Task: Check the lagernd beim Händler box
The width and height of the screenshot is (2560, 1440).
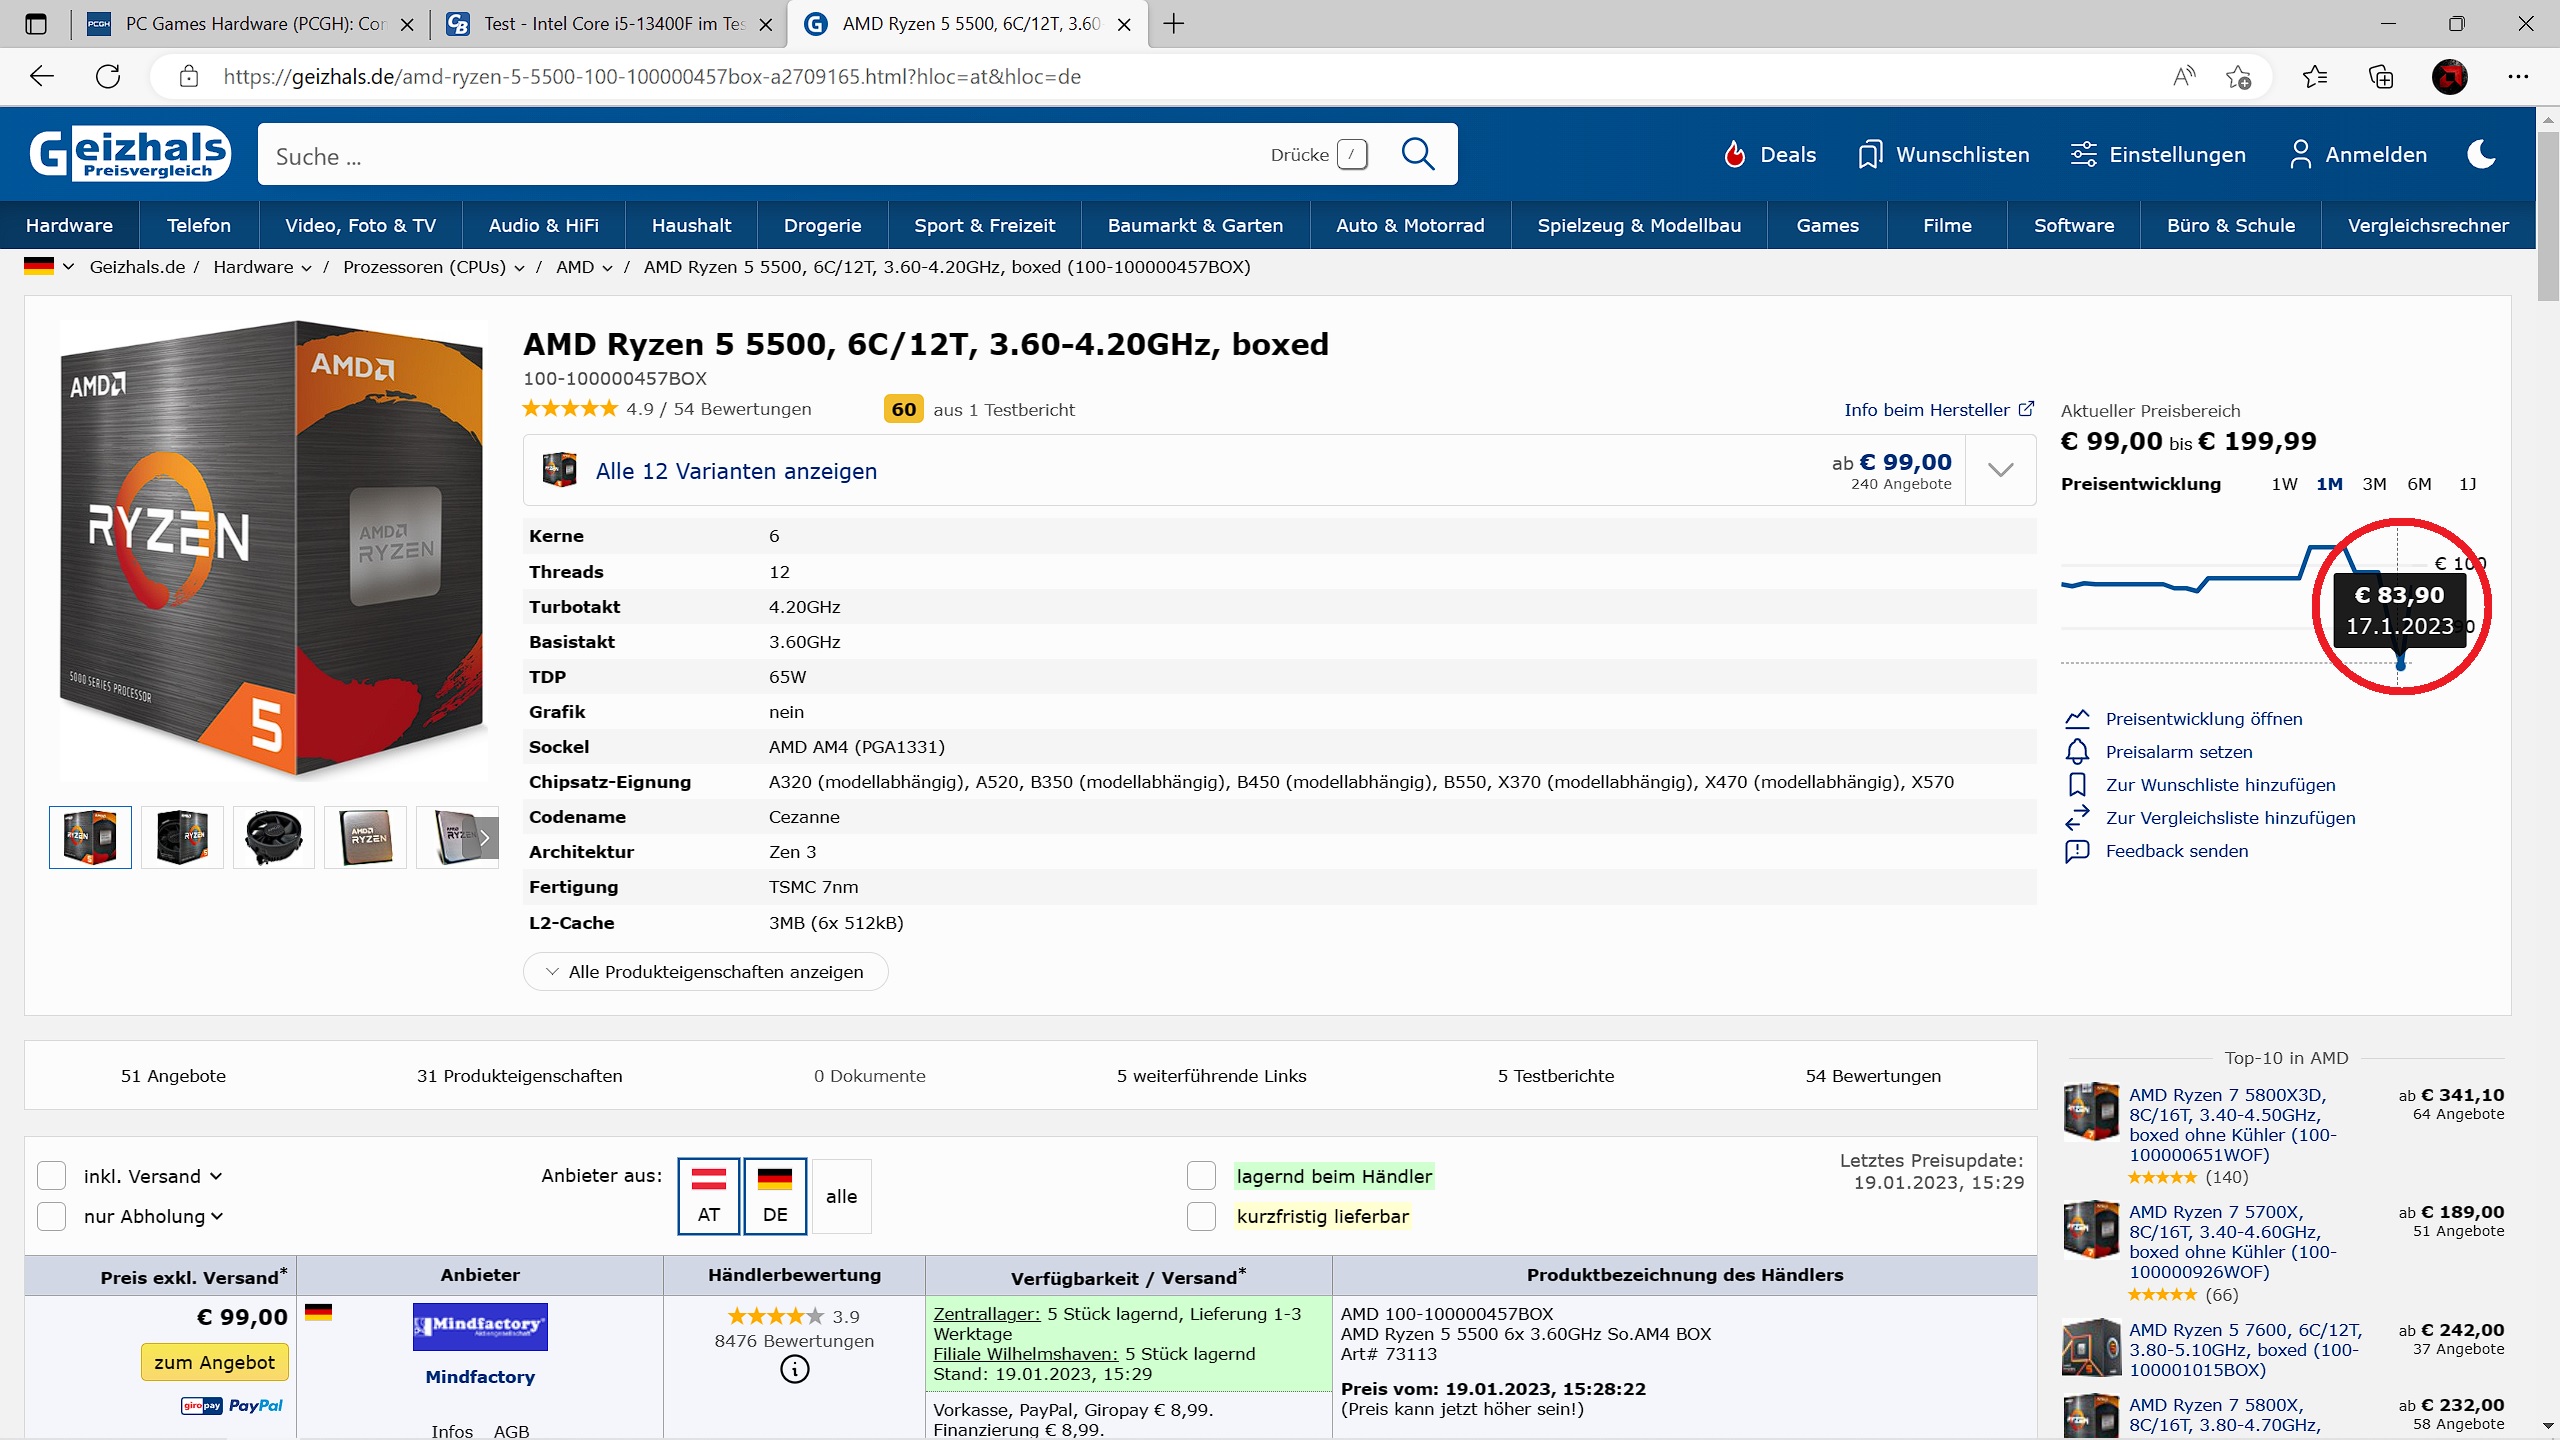Action: [1201, 1176]
